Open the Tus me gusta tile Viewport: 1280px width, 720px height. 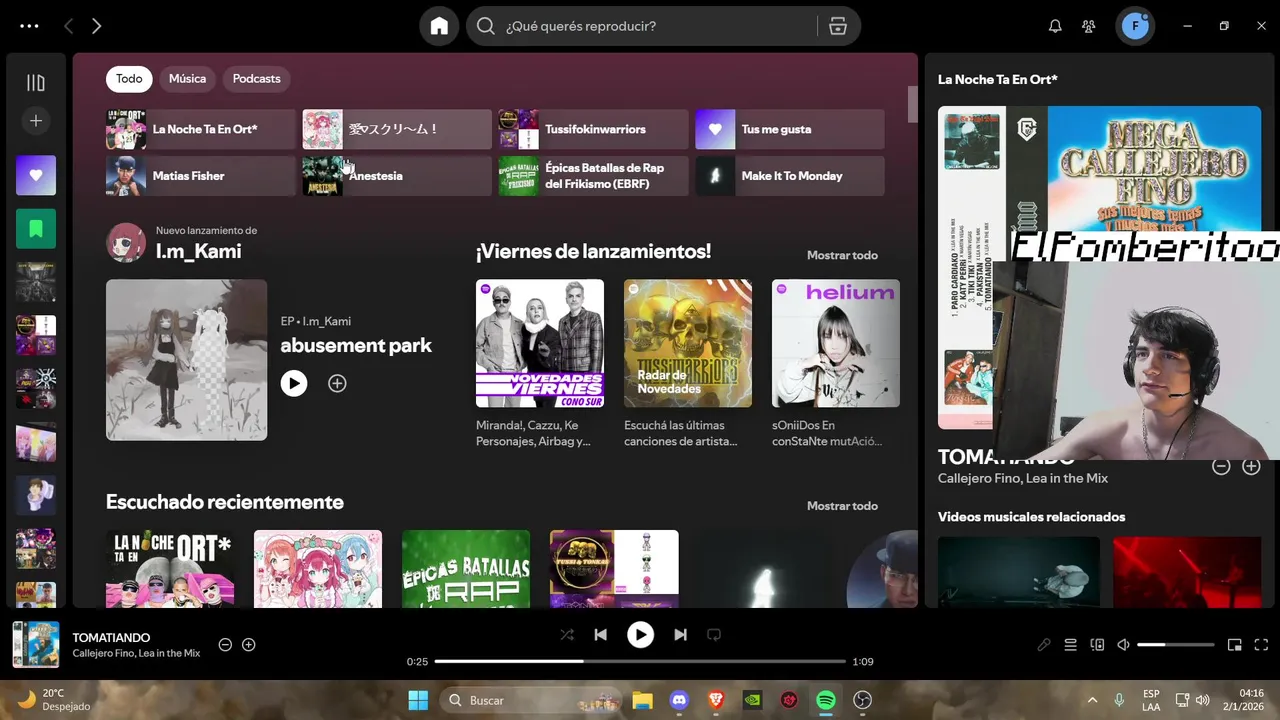coord(790,129)
